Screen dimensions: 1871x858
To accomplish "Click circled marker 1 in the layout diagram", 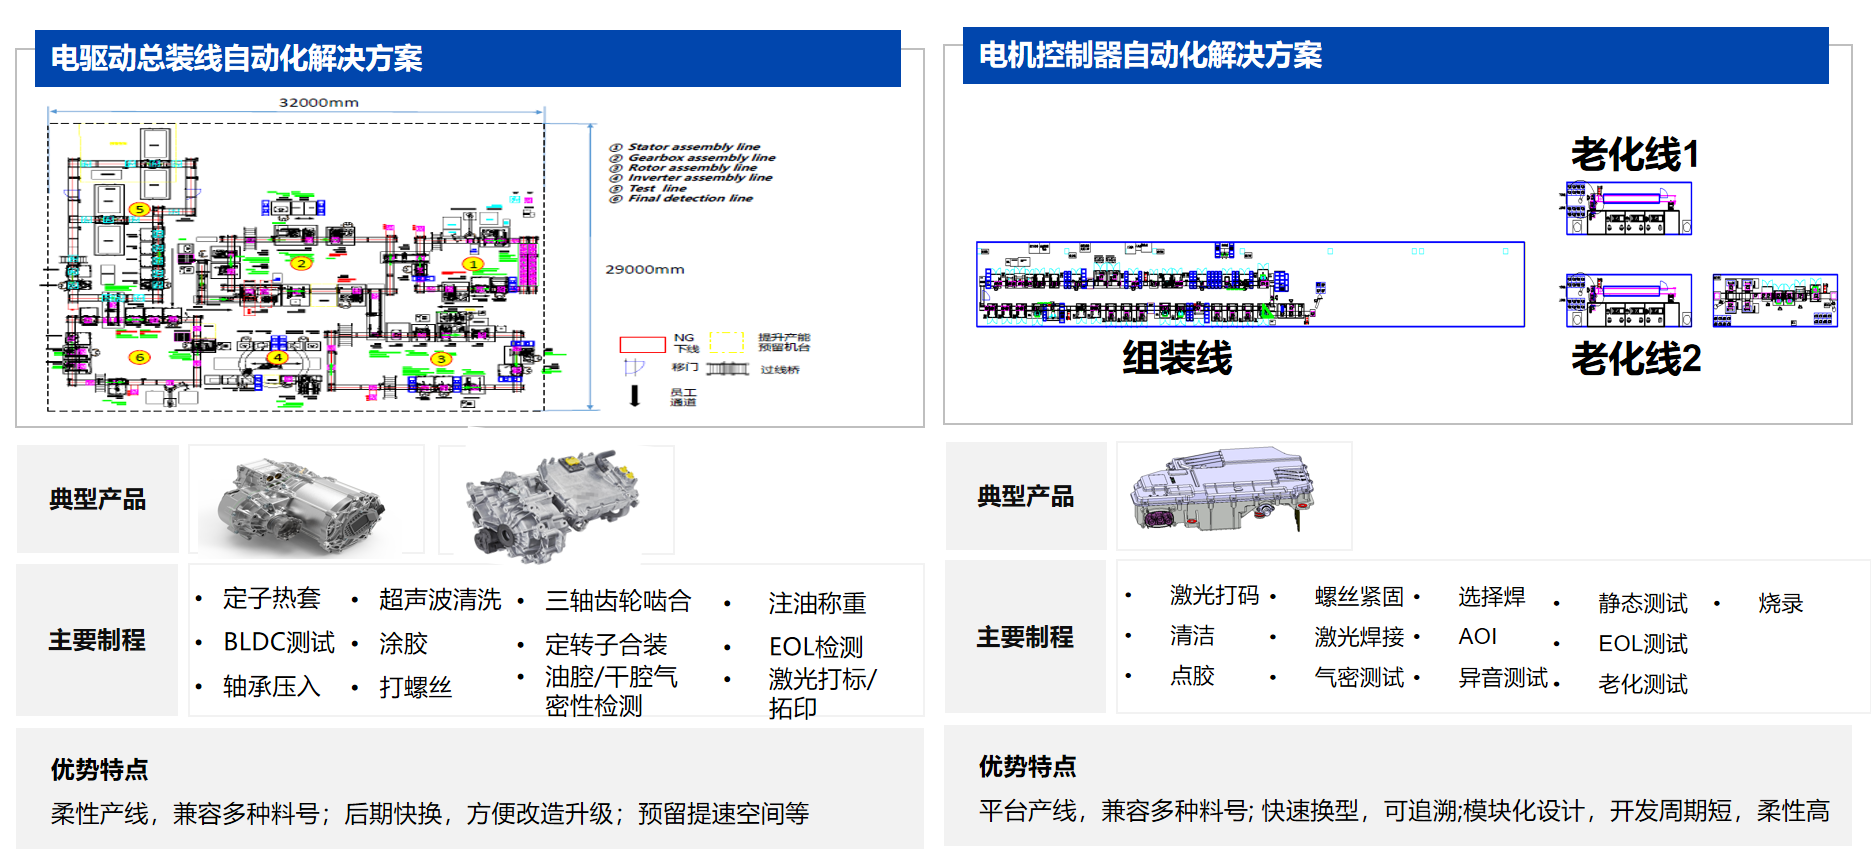I will tap(473, 264).
